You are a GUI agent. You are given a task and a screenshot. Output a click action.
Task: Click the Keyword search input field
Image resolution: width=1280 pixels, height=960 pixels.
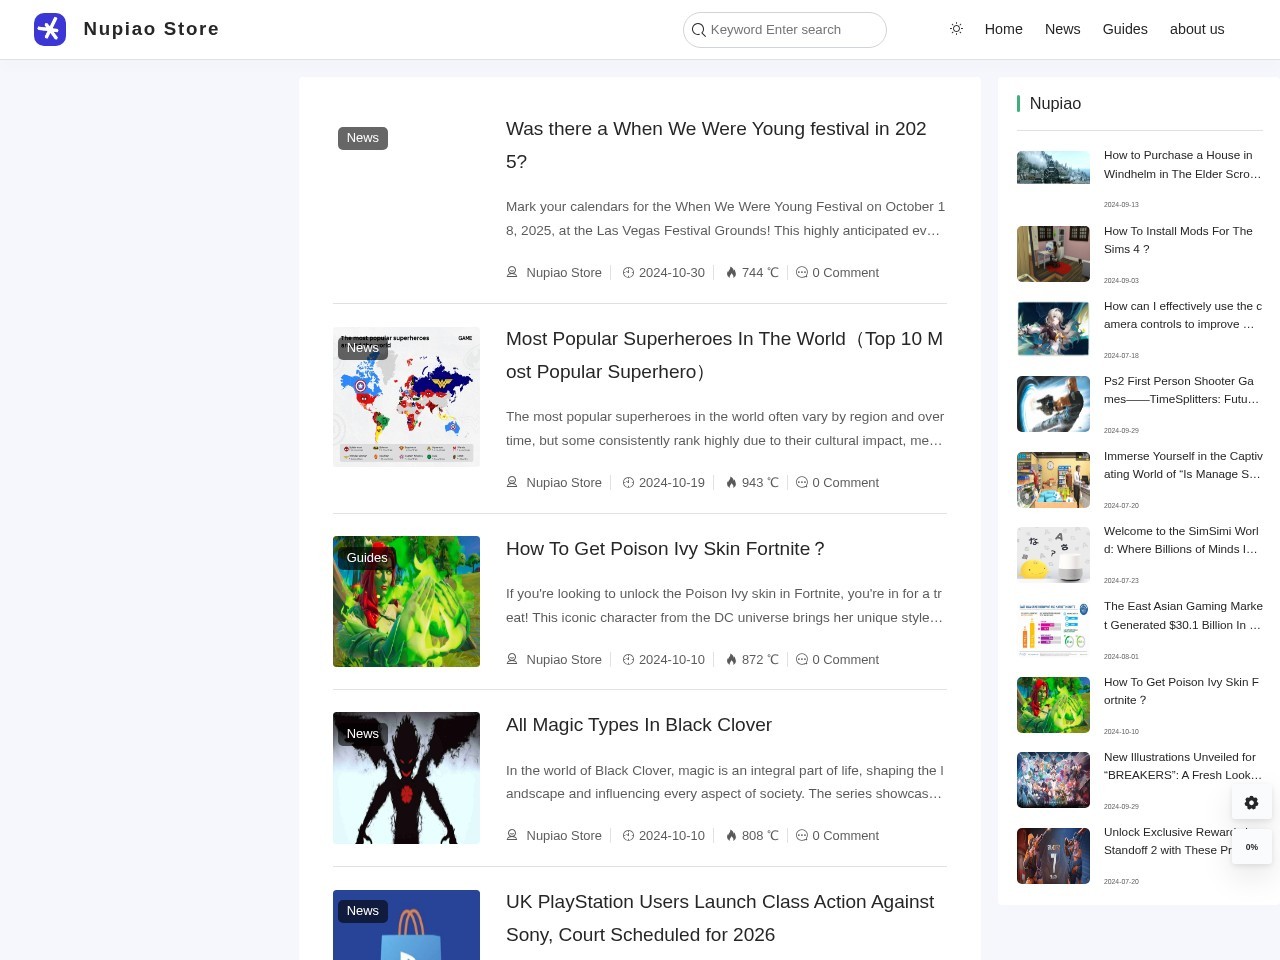(790, 30)
